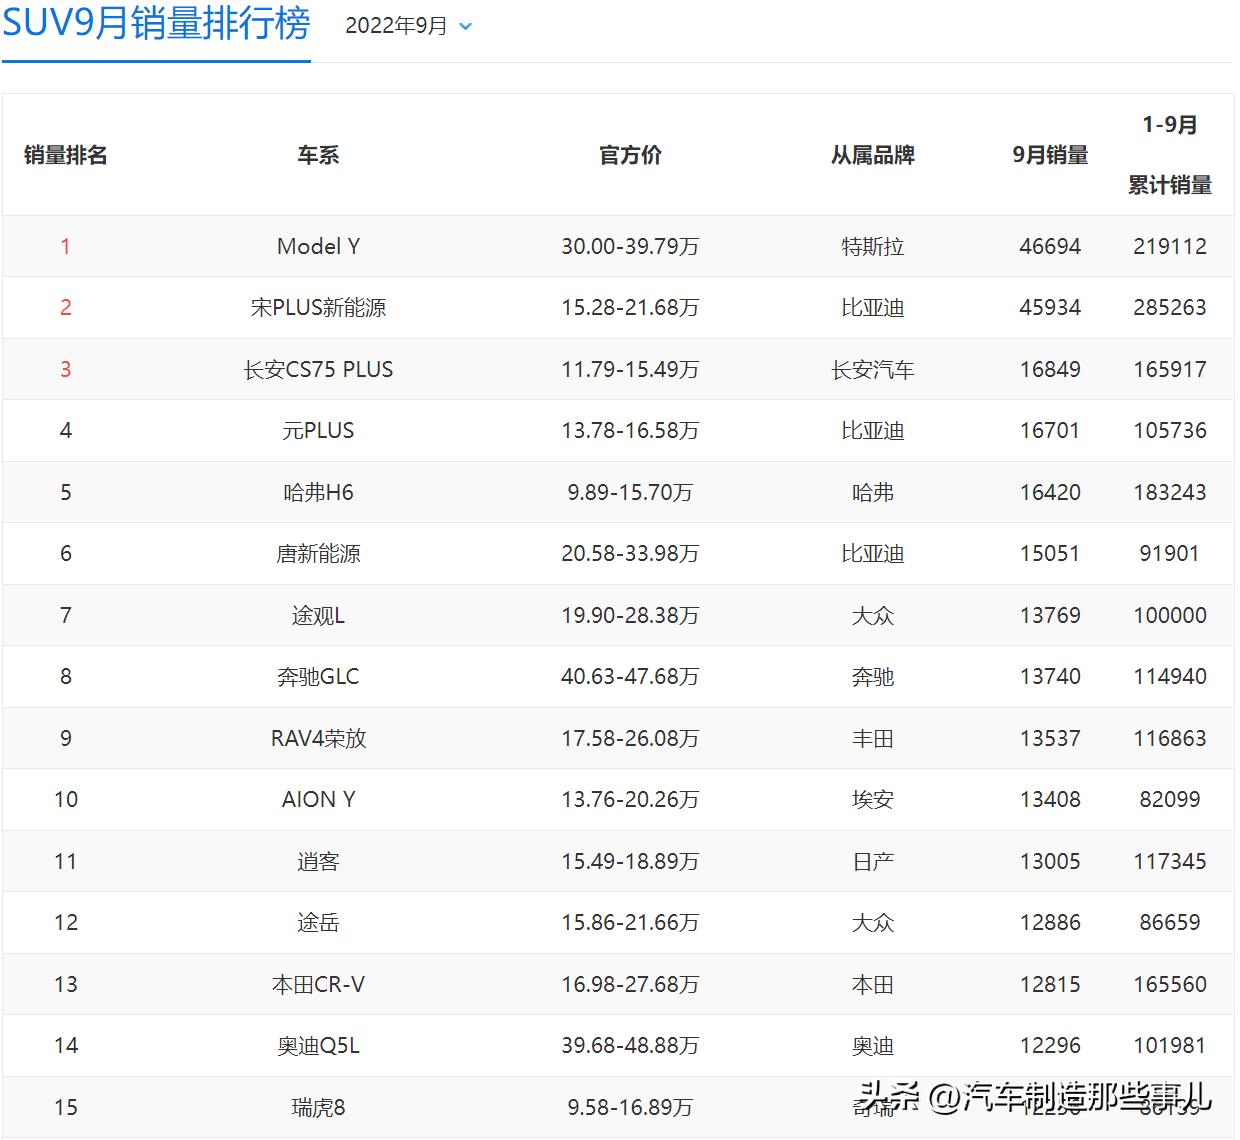
Task: Select the 比亚迪 brand in row 4
Action: click(872, 430)
